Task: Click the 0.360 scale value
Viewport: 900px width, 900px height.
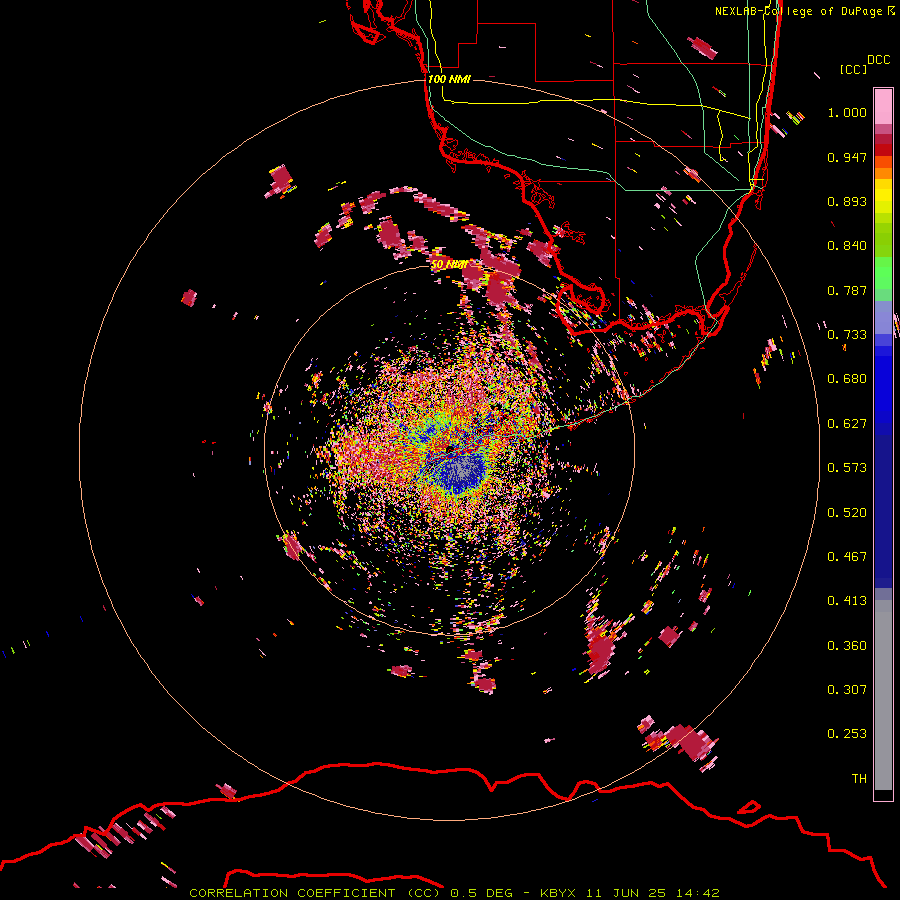Action: 847,646
